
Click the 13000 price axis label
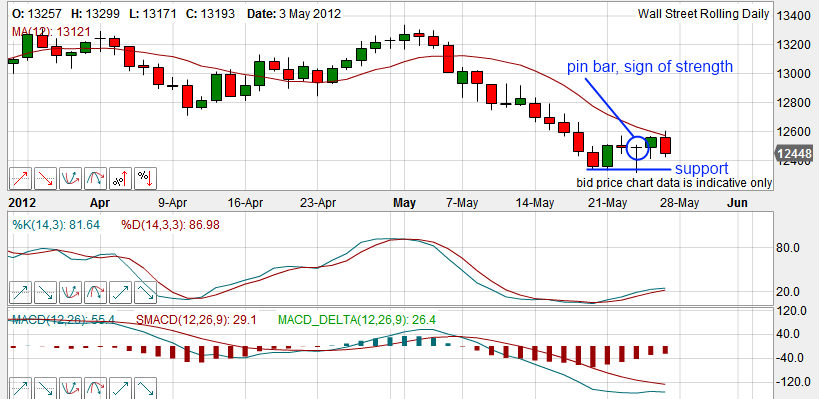[794, 74]
